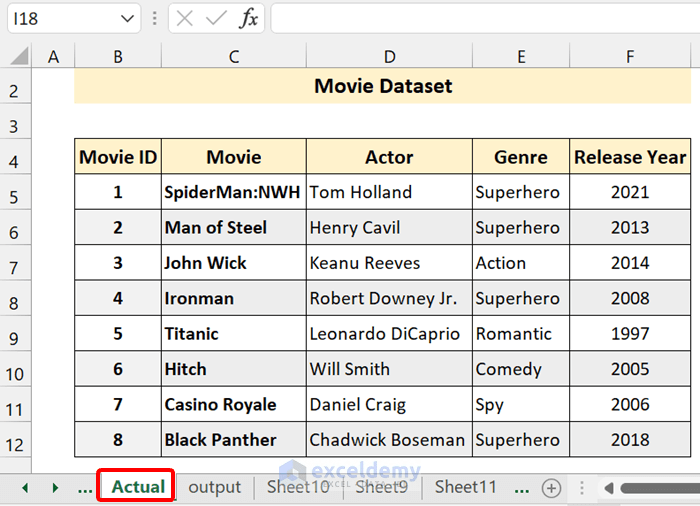Select the Tom Holland cell
The width and height of the screenshot is (700, 506).
coord(389,192)
